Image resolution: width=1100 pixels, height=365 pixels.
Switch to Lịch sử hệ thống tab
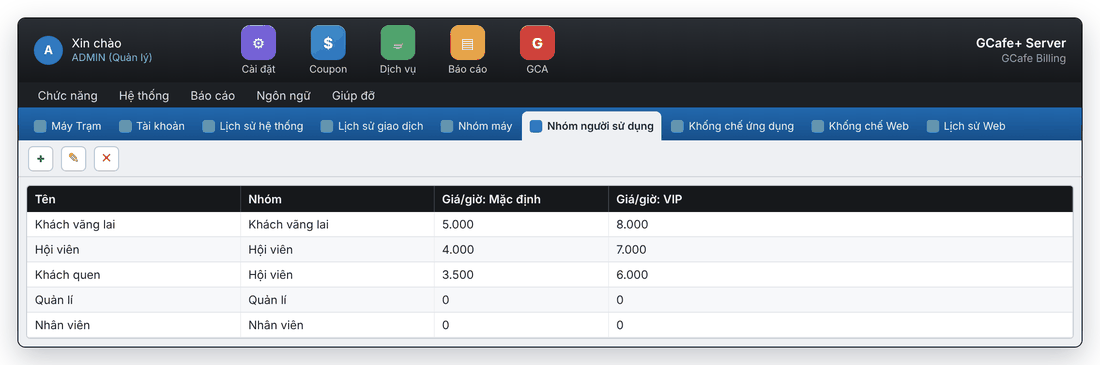pyautogui.click(x=253, y=126)
